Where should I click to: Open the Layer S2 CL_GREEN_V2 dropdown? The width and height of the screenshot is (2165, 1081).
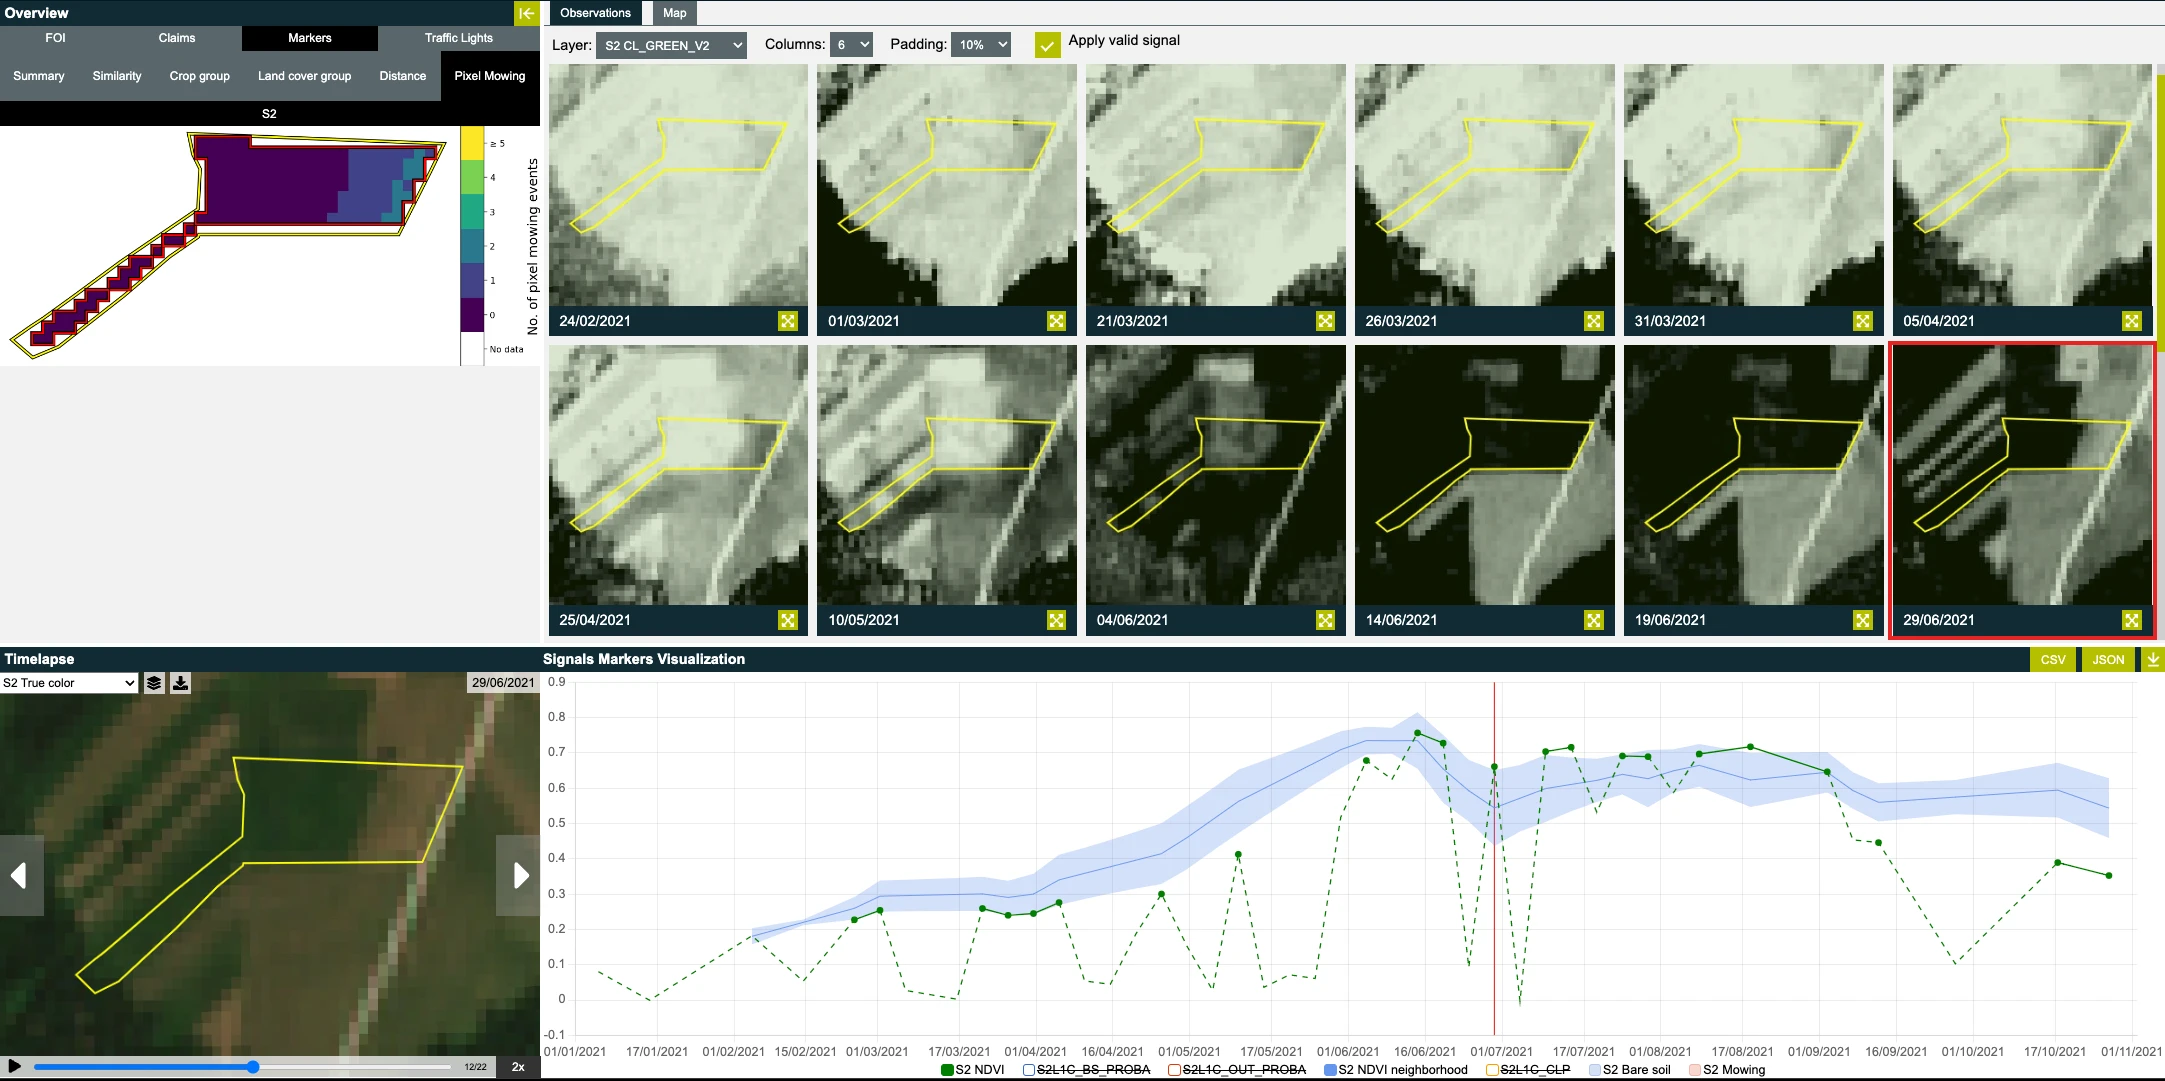(671, 45)
